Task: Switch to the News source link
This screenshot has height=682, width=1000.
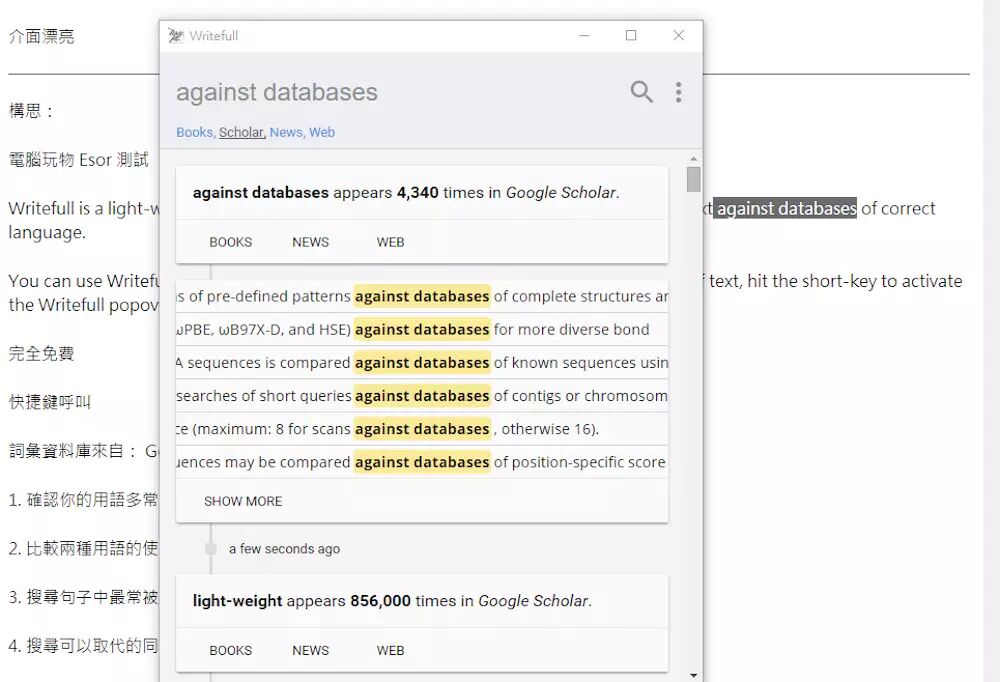Action: coord(285,132)
